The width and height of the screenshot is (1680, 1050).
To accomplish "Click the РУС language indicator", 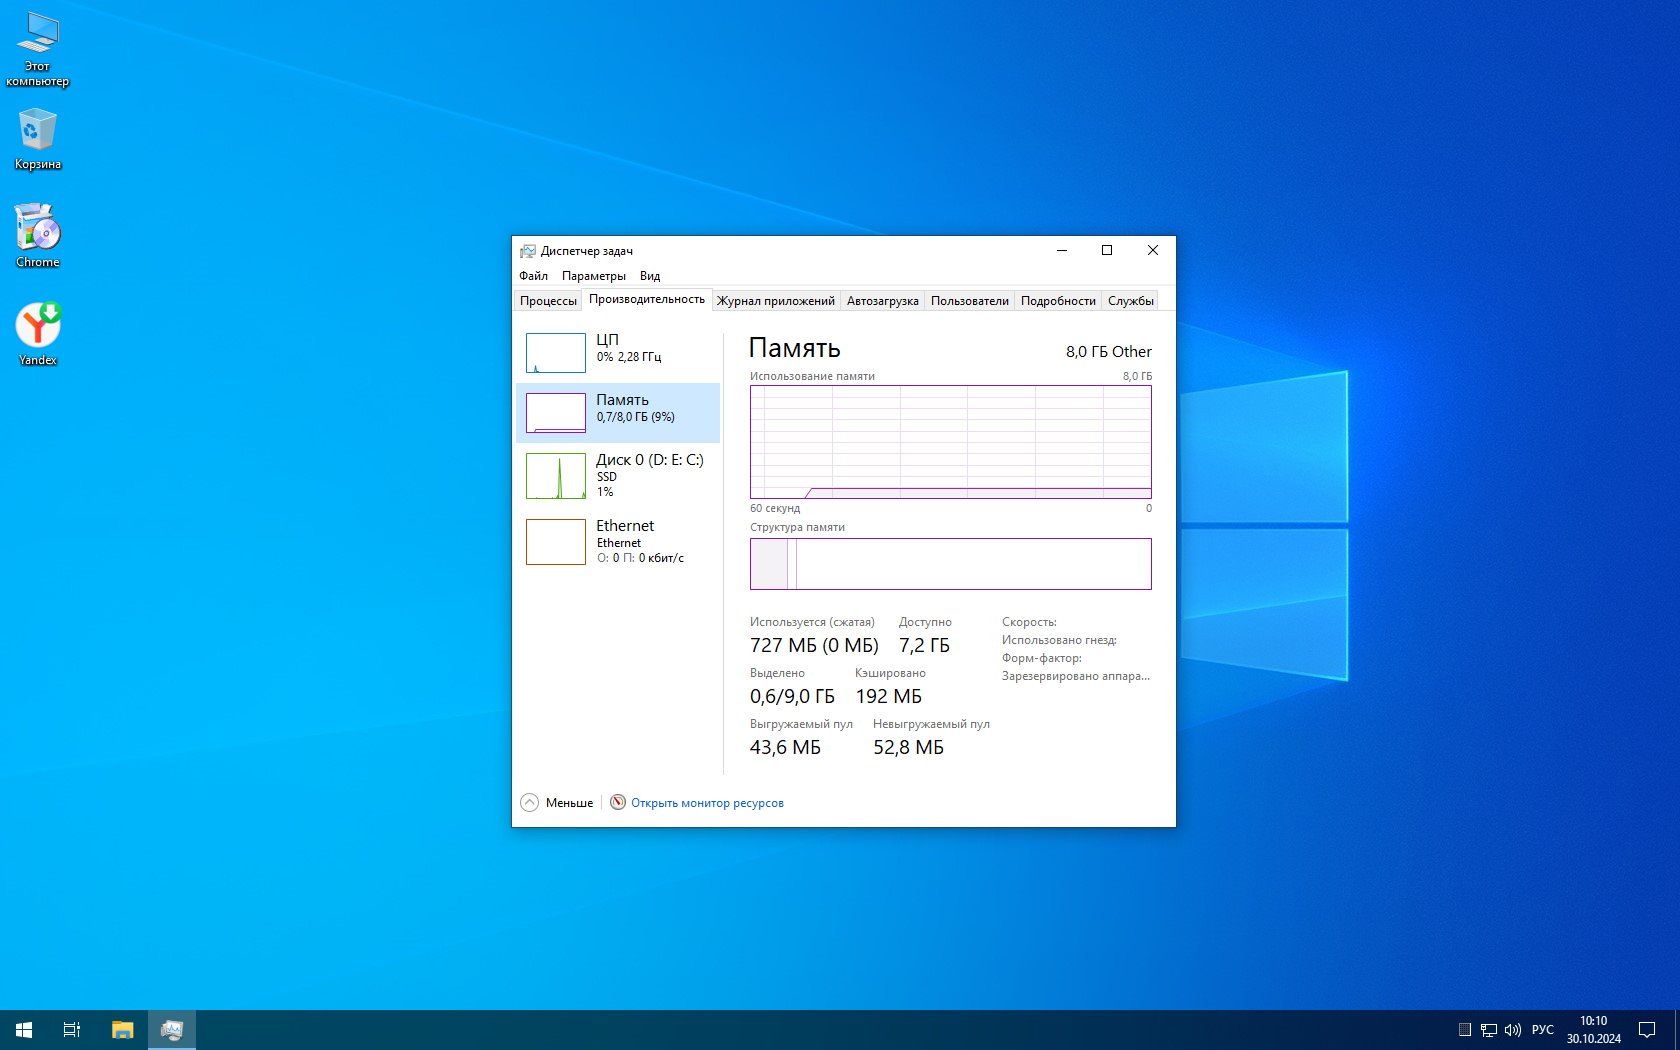I will [x=1542, y=1029].
